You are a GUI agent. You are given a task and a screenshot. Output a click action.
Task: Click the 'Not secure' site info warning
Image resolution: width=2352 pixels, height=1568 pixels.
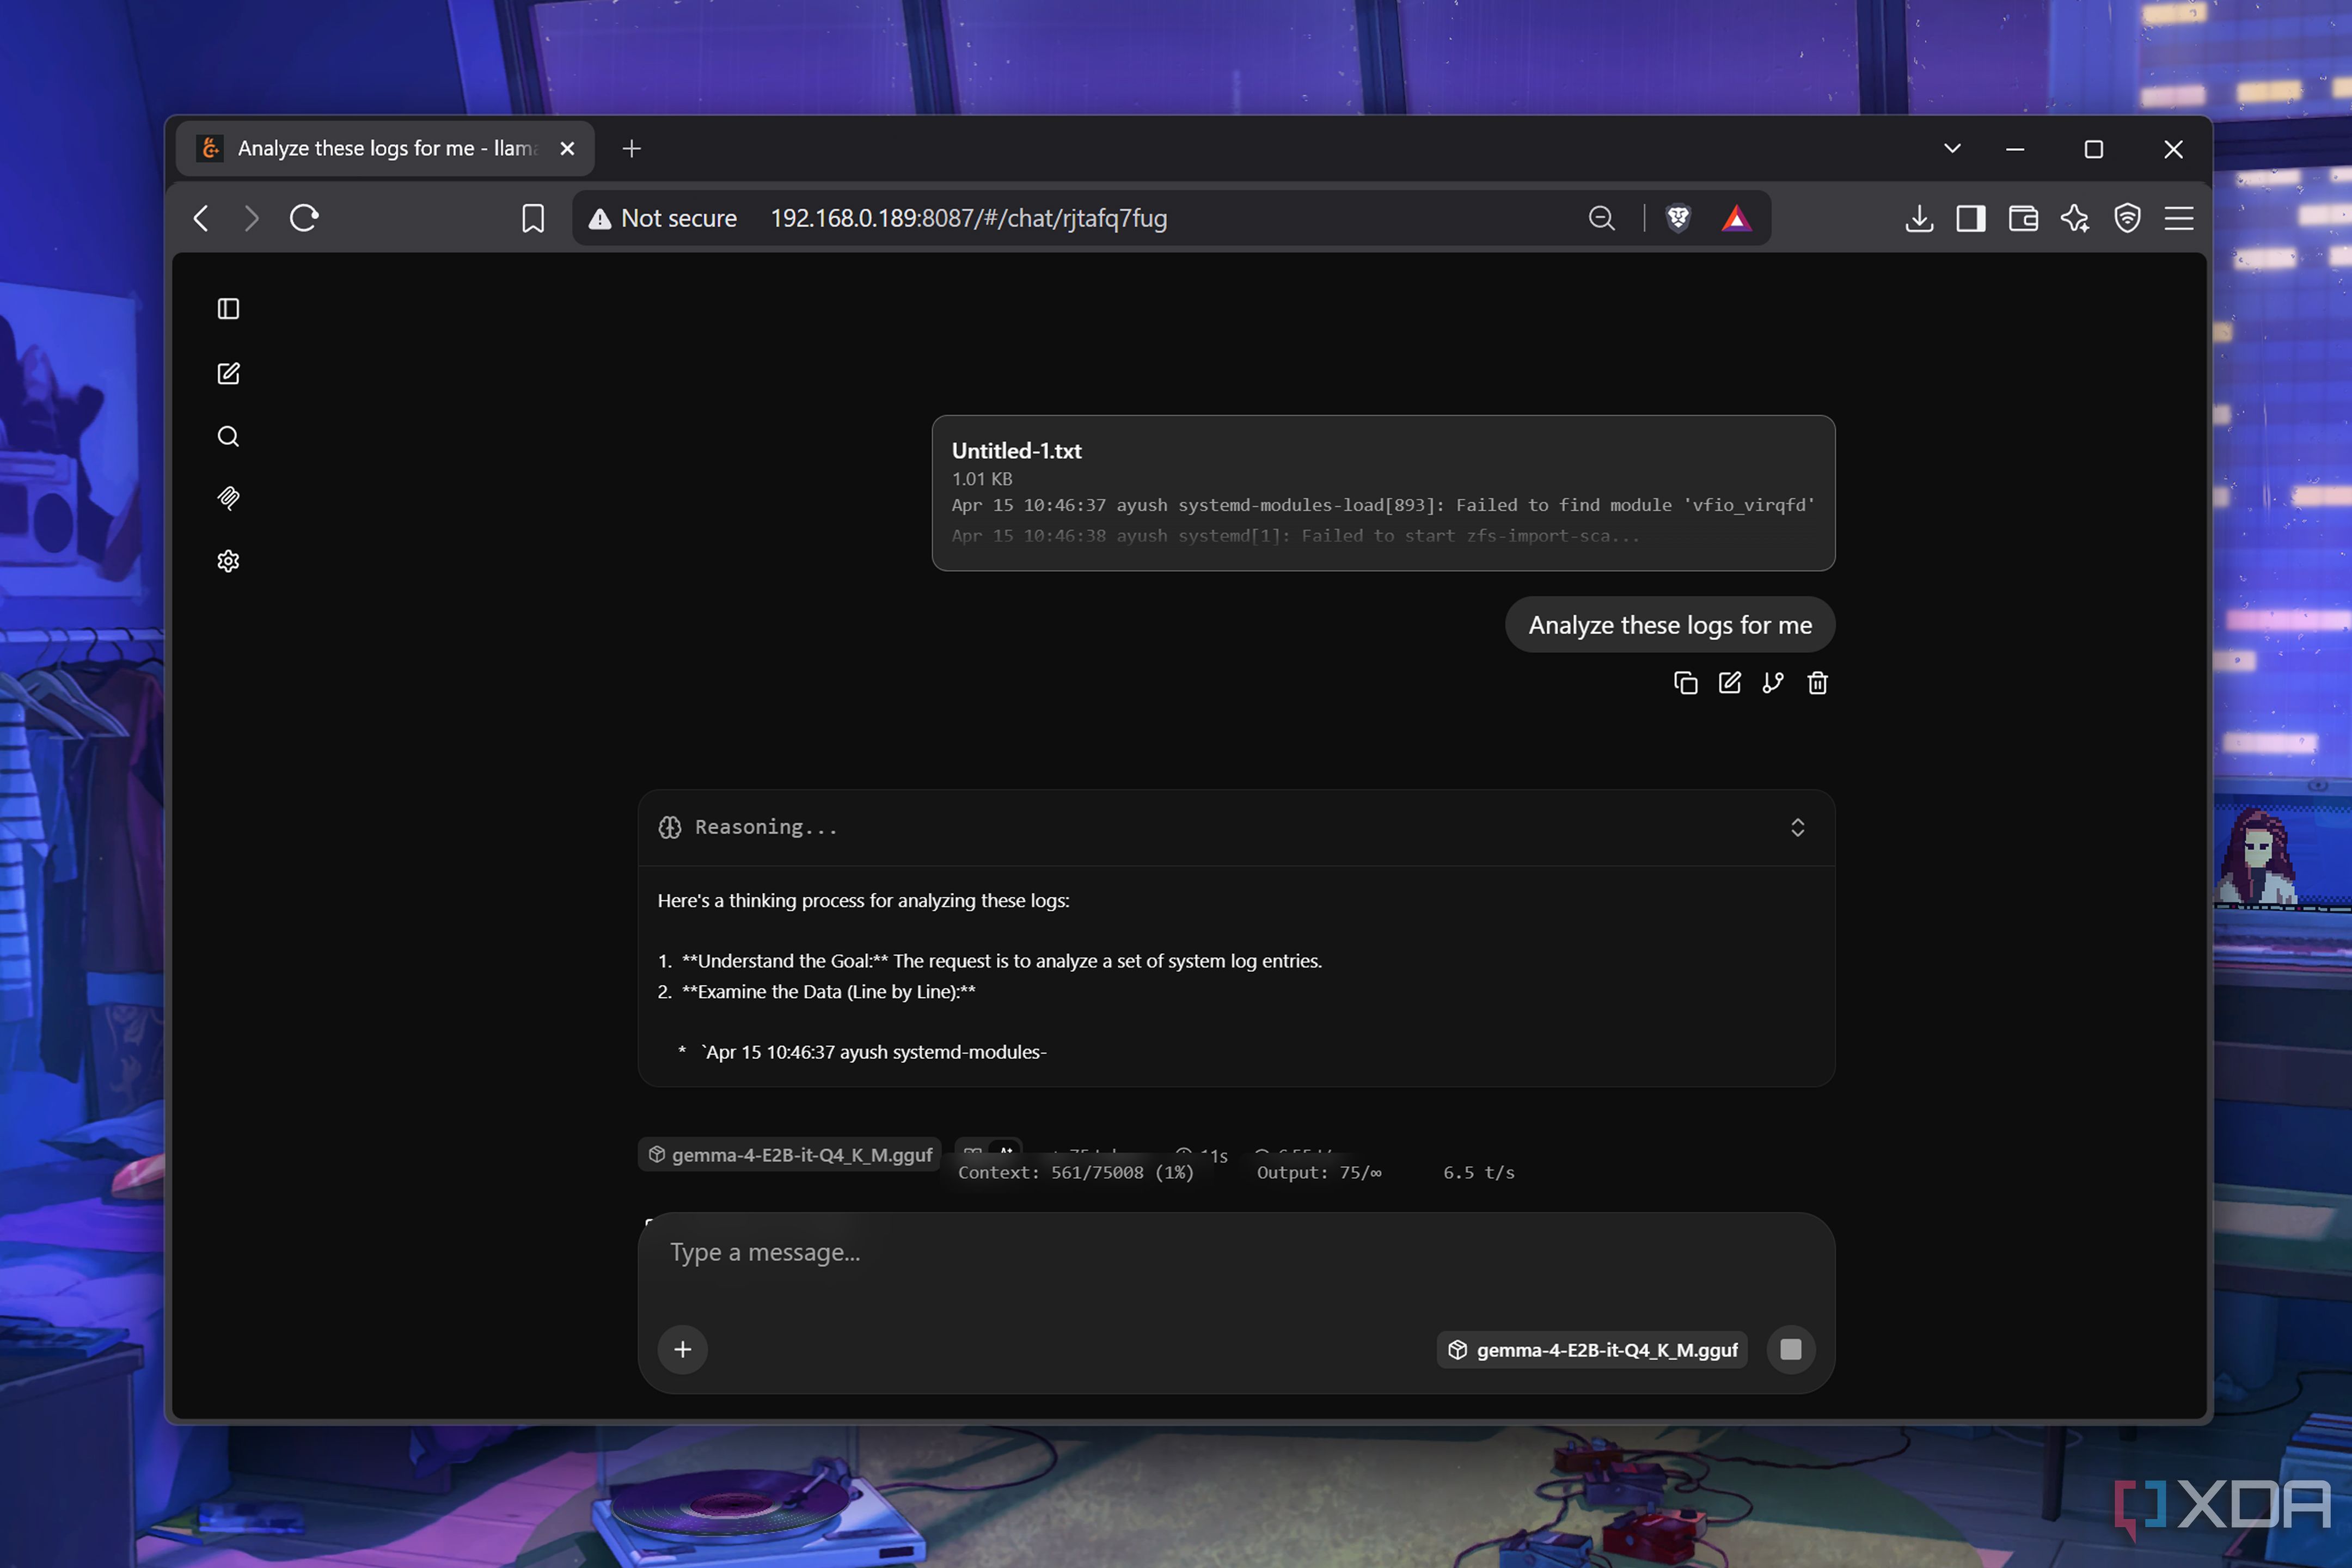click(662, 218)
